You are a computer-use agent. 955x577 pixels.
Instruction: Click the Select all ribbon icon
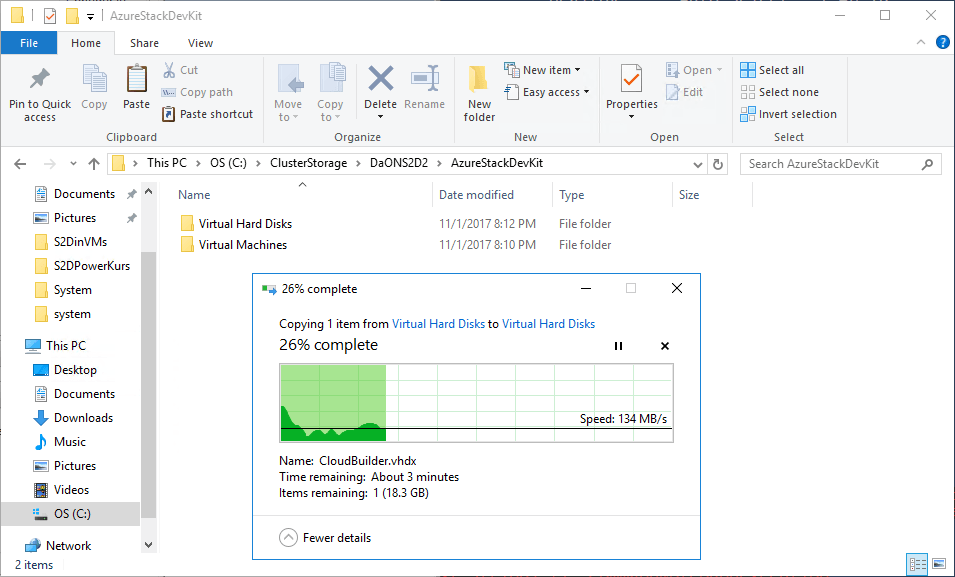tap(772, 70)
